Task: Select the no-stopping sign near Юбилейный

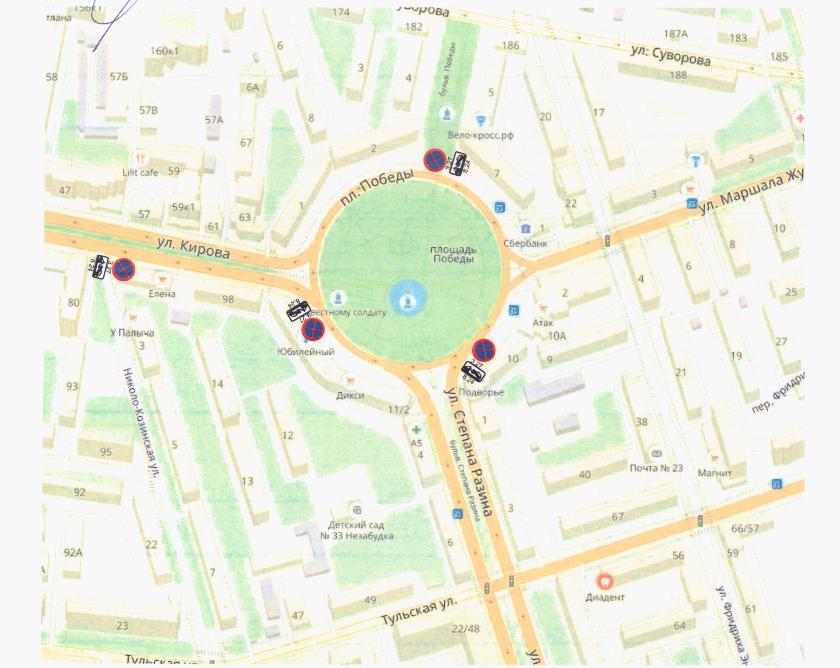Action: pyautogui.click(x=313, y=329)
